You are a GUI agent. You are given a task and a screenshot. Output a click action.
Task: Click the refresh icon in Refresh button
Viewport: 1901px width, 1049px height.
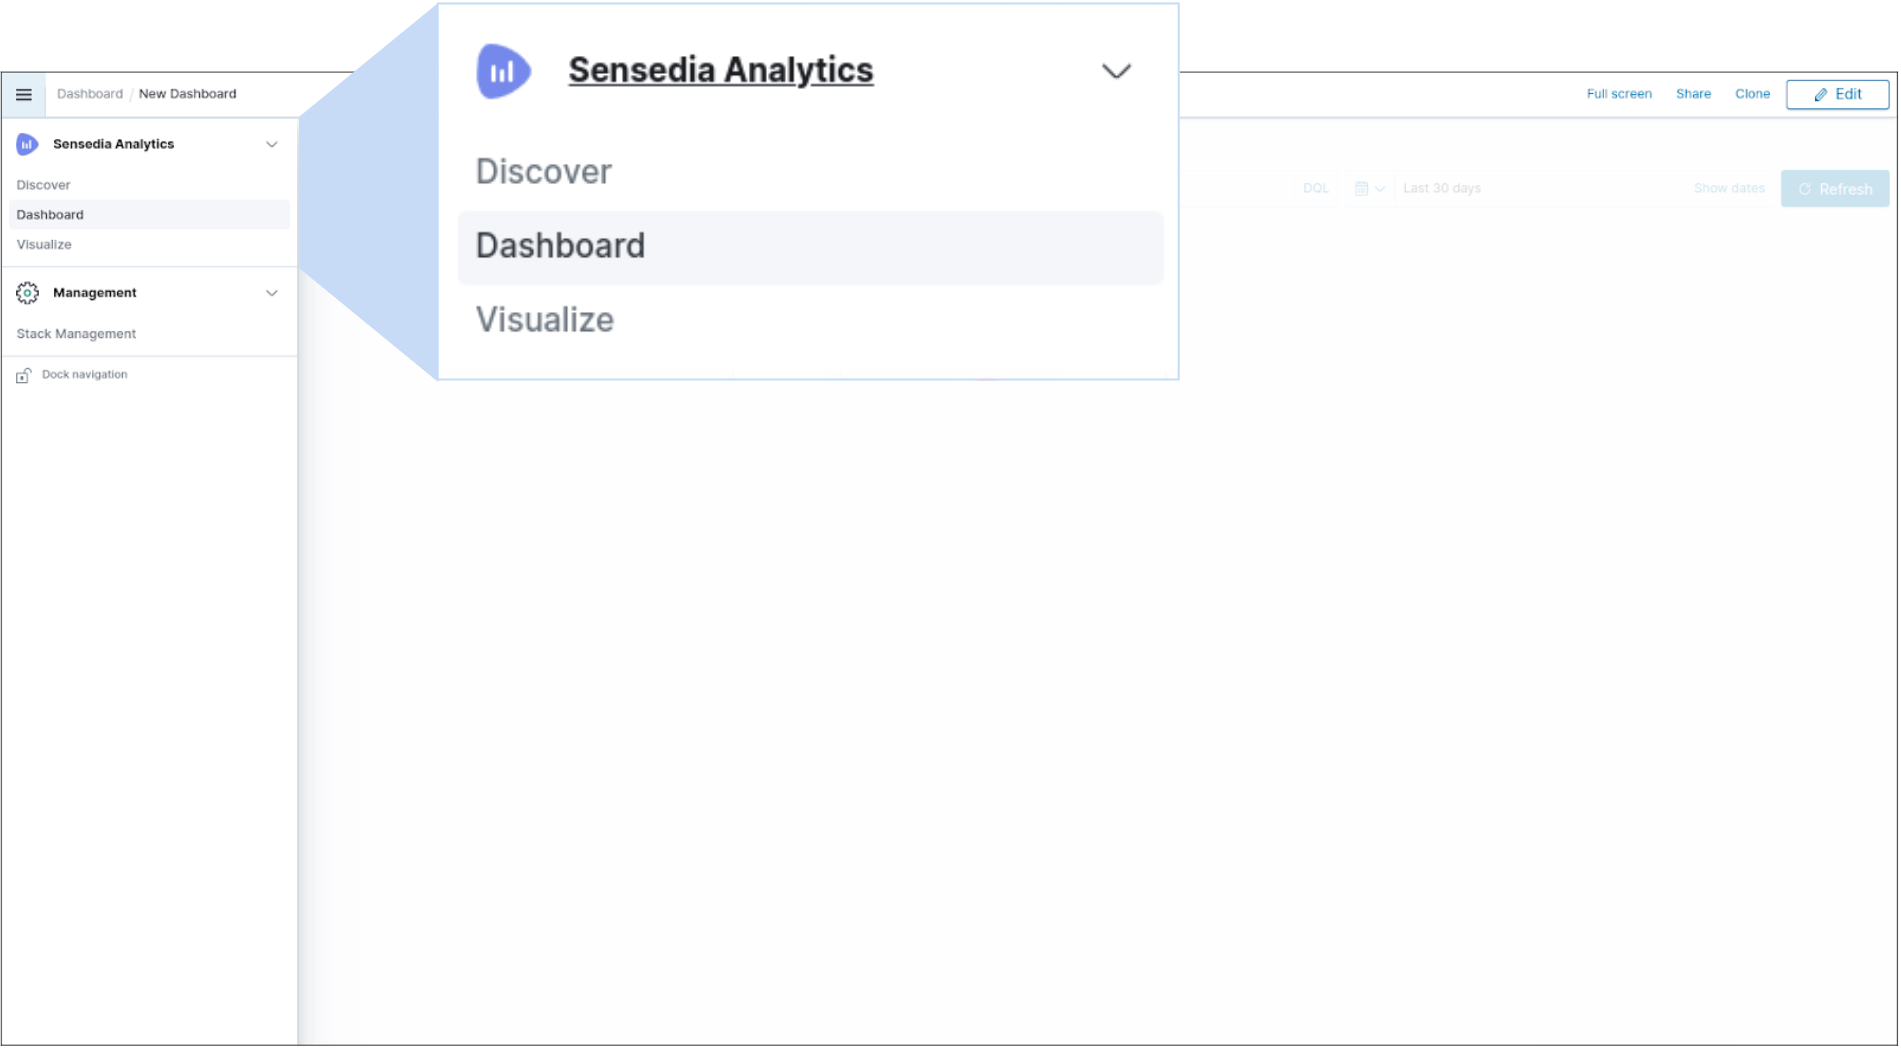[1805, 189]
